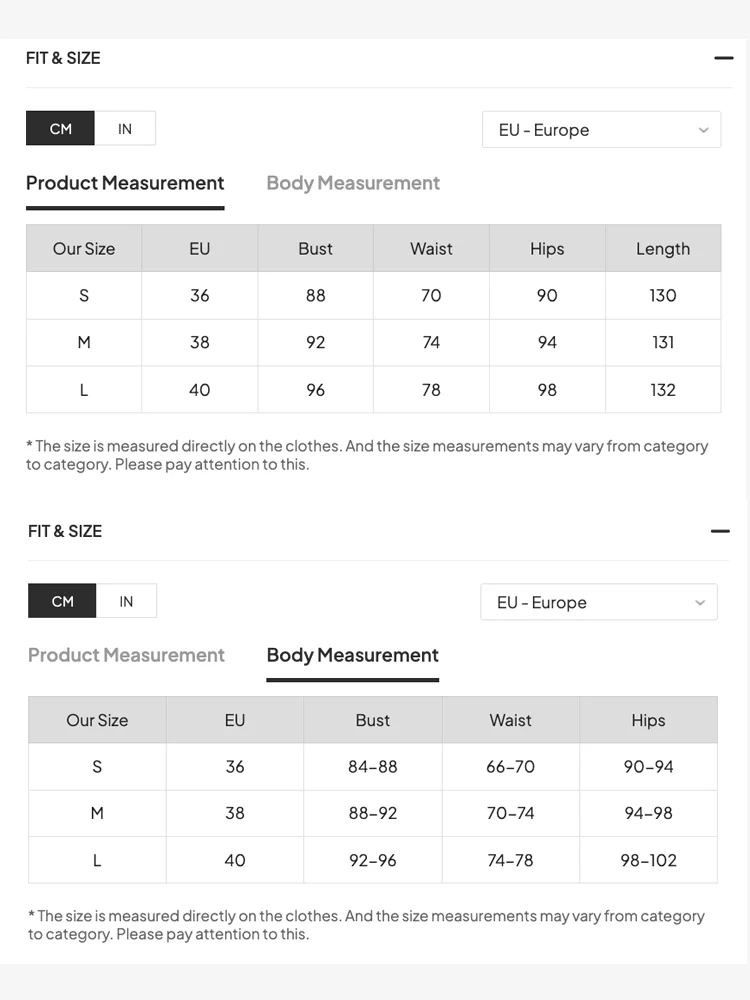Switch to IN units above the product measurement table
This screenshot has height=1000, width=750.
point(125,129)
